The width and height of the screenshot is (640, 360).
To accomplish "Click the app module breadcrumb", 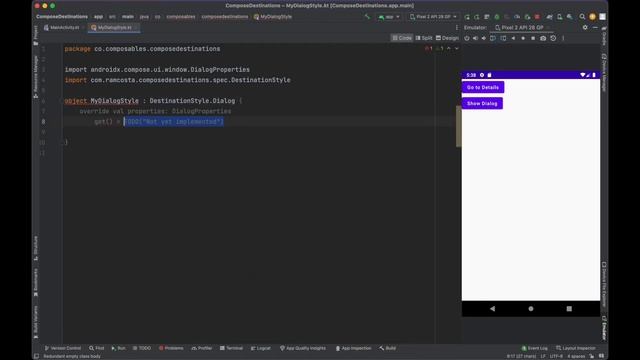I will [98, 17].
